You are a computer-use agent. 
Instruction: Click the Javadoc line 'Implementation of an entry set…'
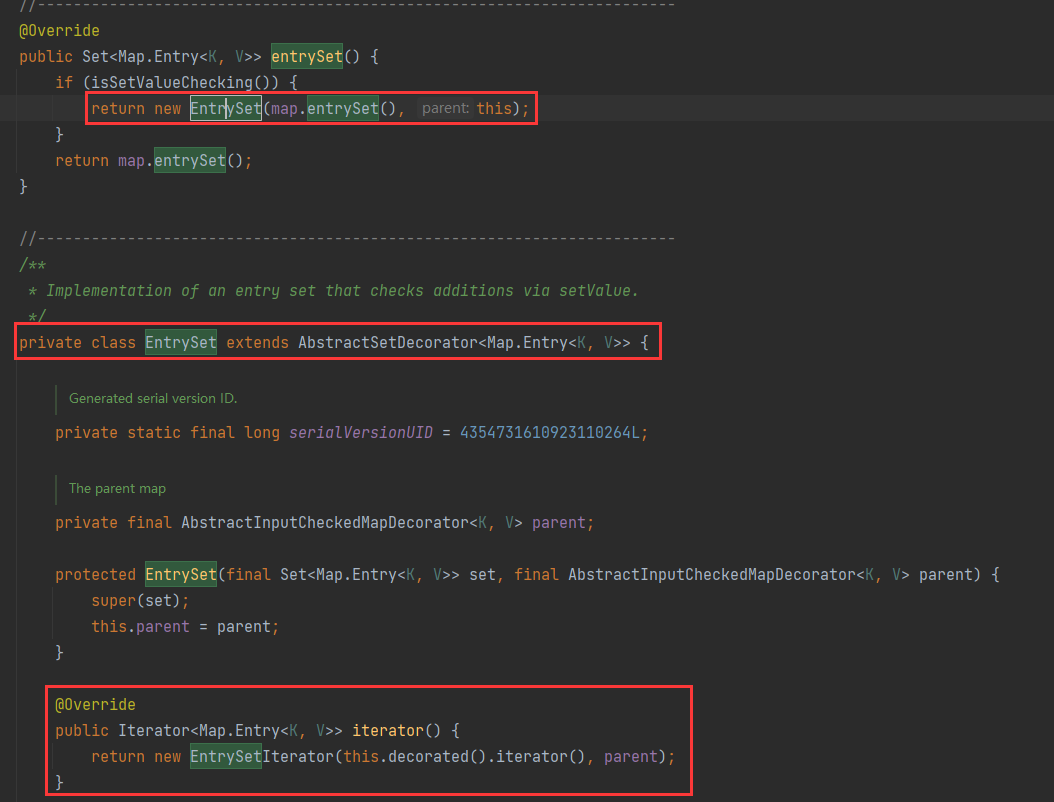(341, 290)
